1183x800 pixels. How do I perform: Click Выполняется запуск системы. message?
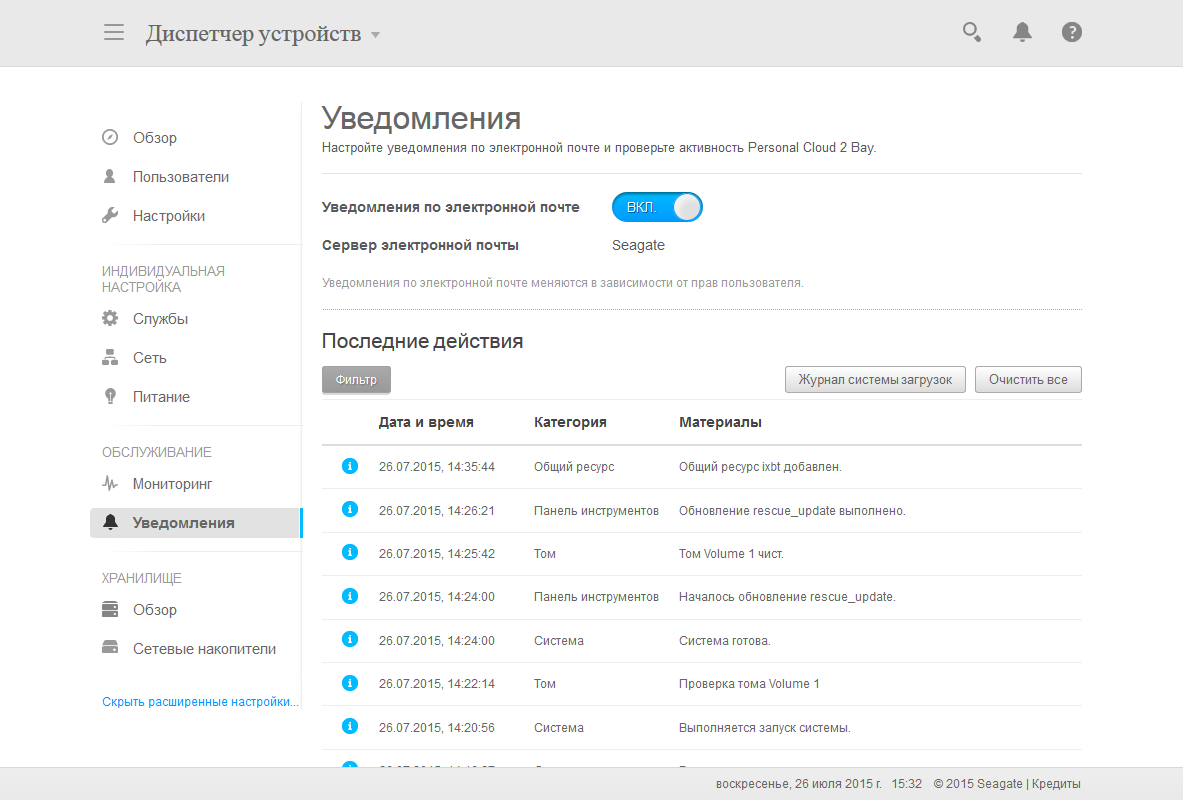[764, 728]
